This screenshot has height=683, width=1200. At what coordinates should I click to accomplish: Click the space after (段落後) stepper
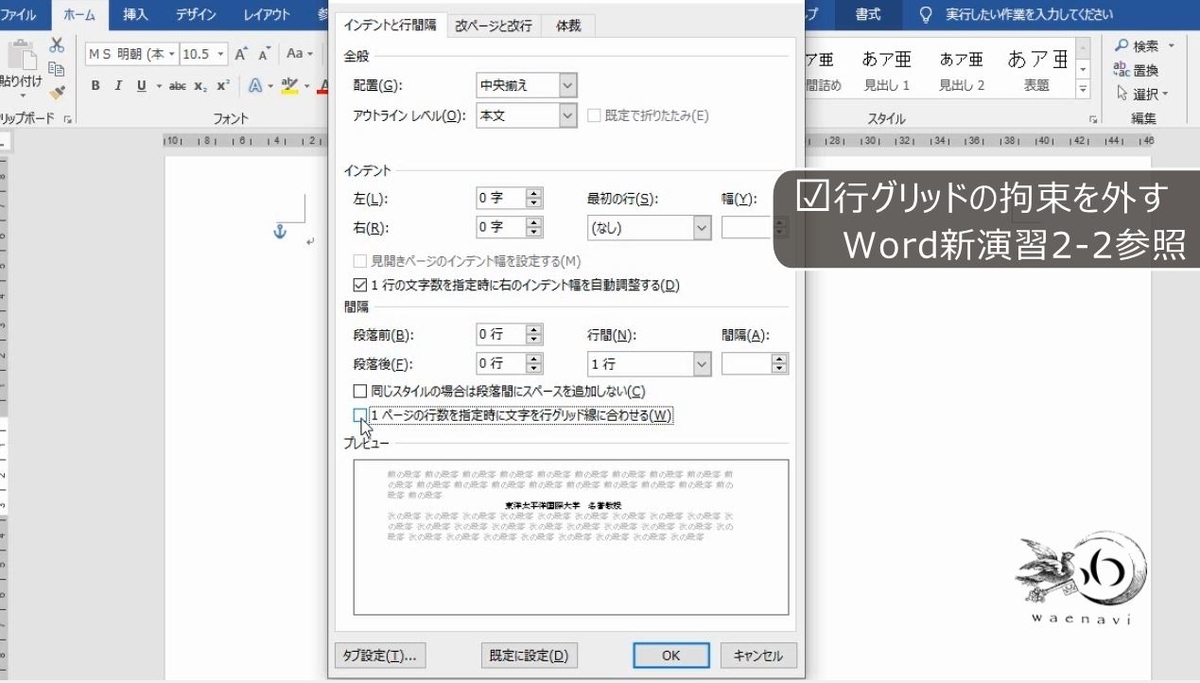(534, 364)
